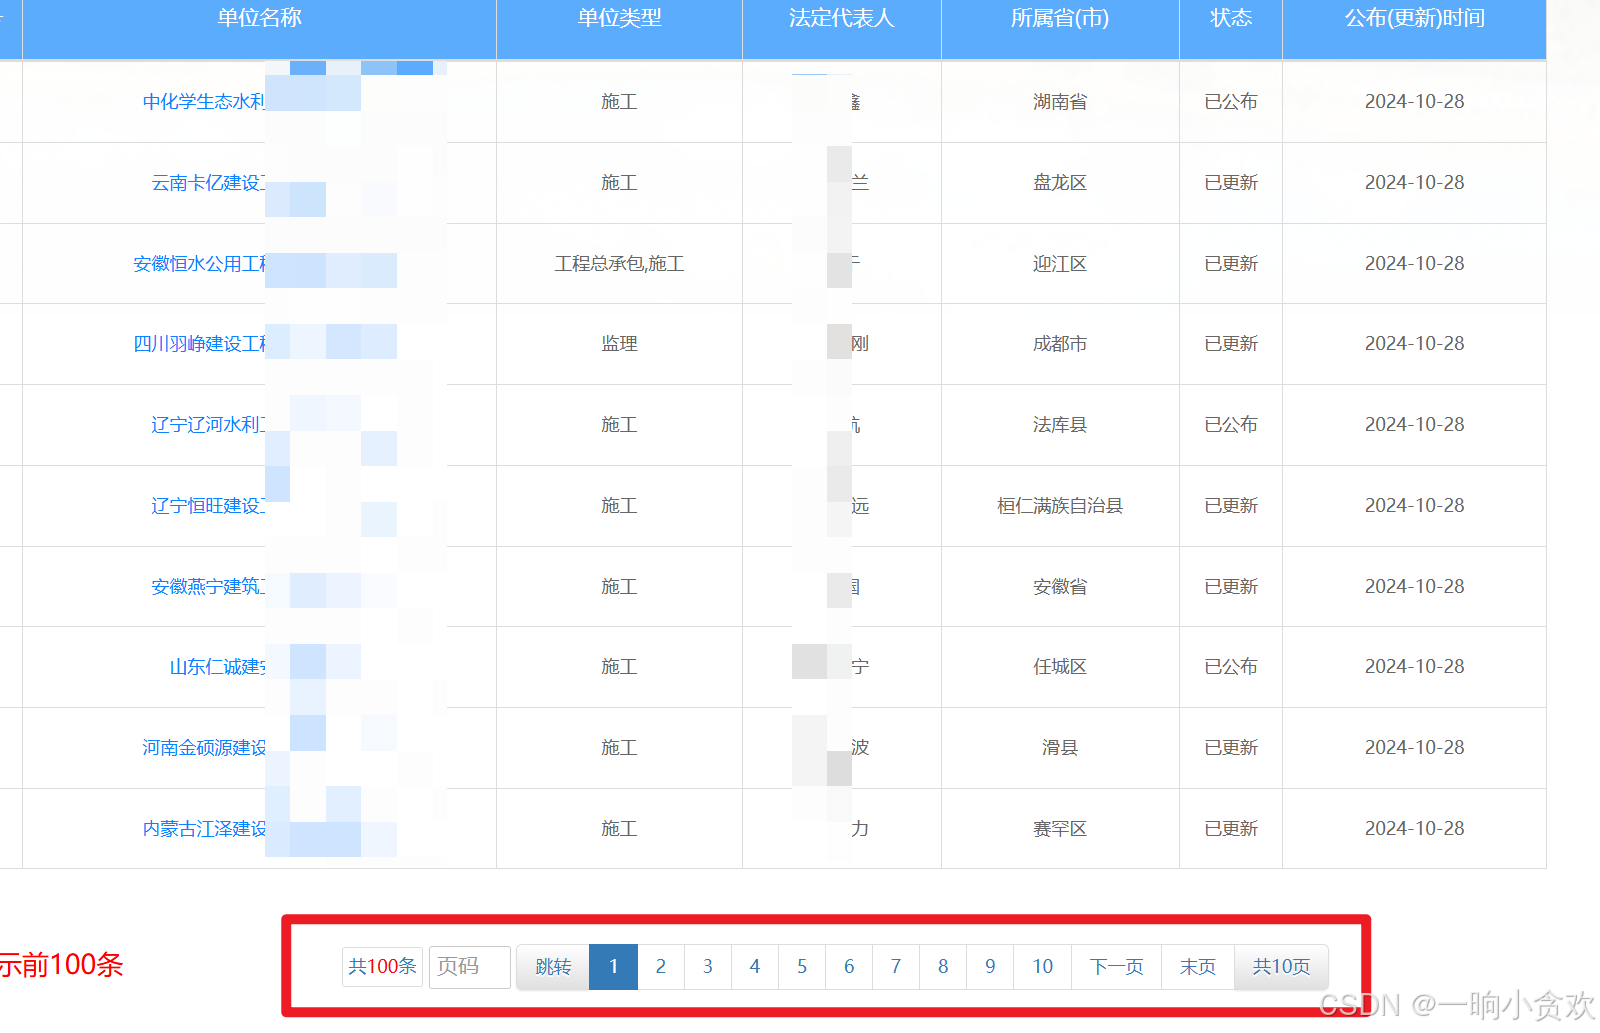Viewport: 1600px width, 1033px height.
Task: Click the 任城区 region cell
Action: click(x=1060, y=667)
